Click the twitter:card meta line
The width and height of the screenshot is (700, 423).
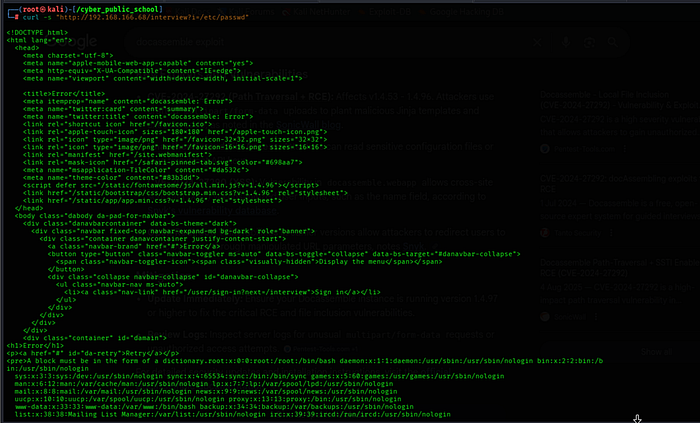(x=113, y=109)
